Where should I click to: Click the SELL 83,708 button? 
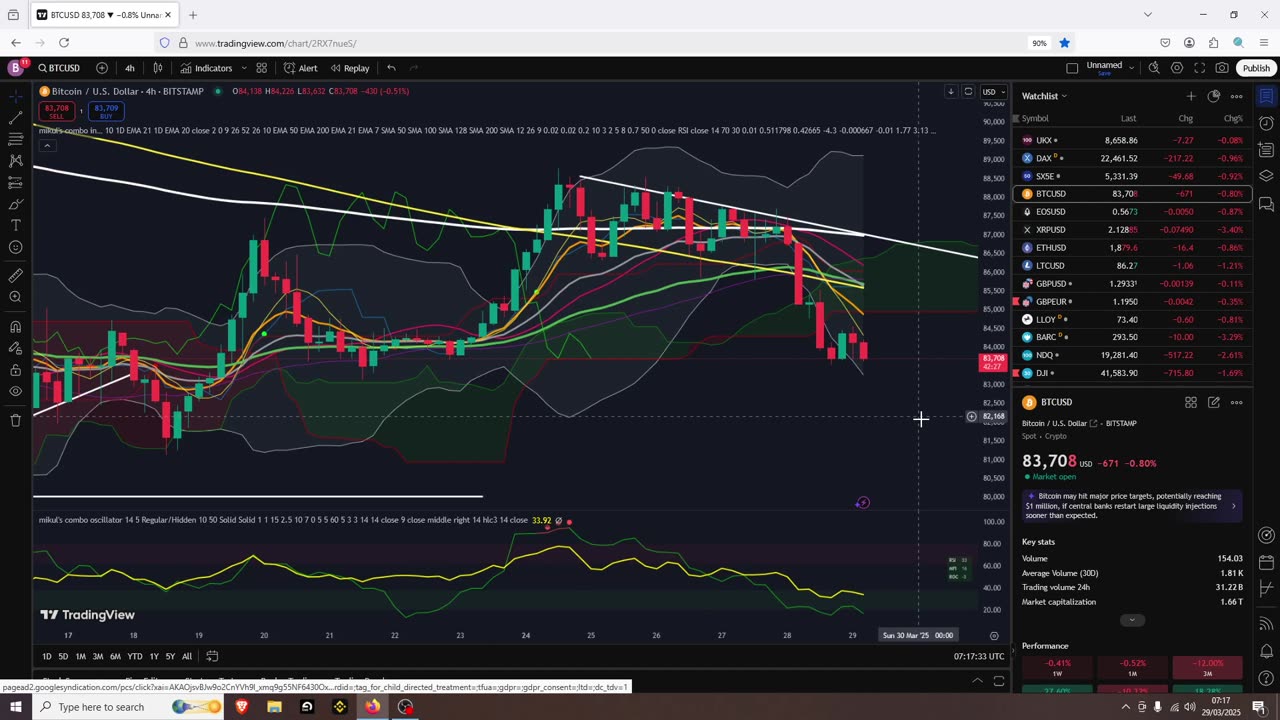coord(56,111)
